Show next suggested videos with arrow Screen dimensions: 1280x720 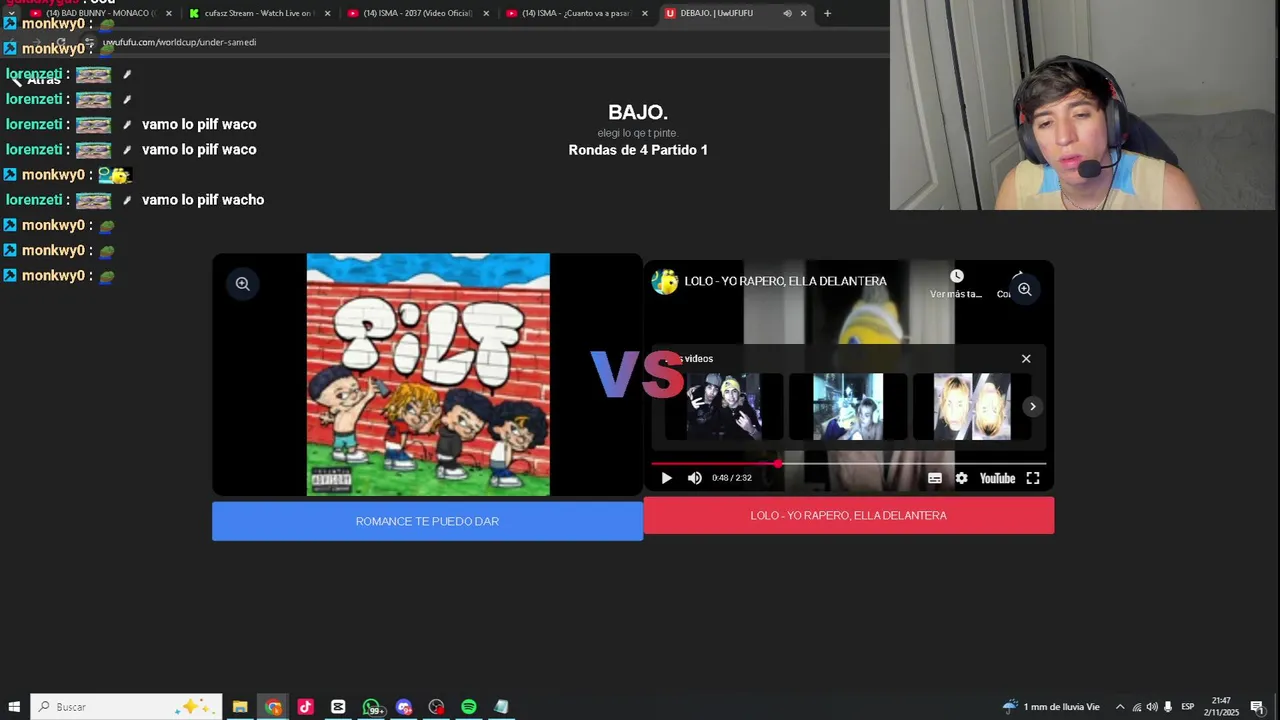click(1032, 406)
